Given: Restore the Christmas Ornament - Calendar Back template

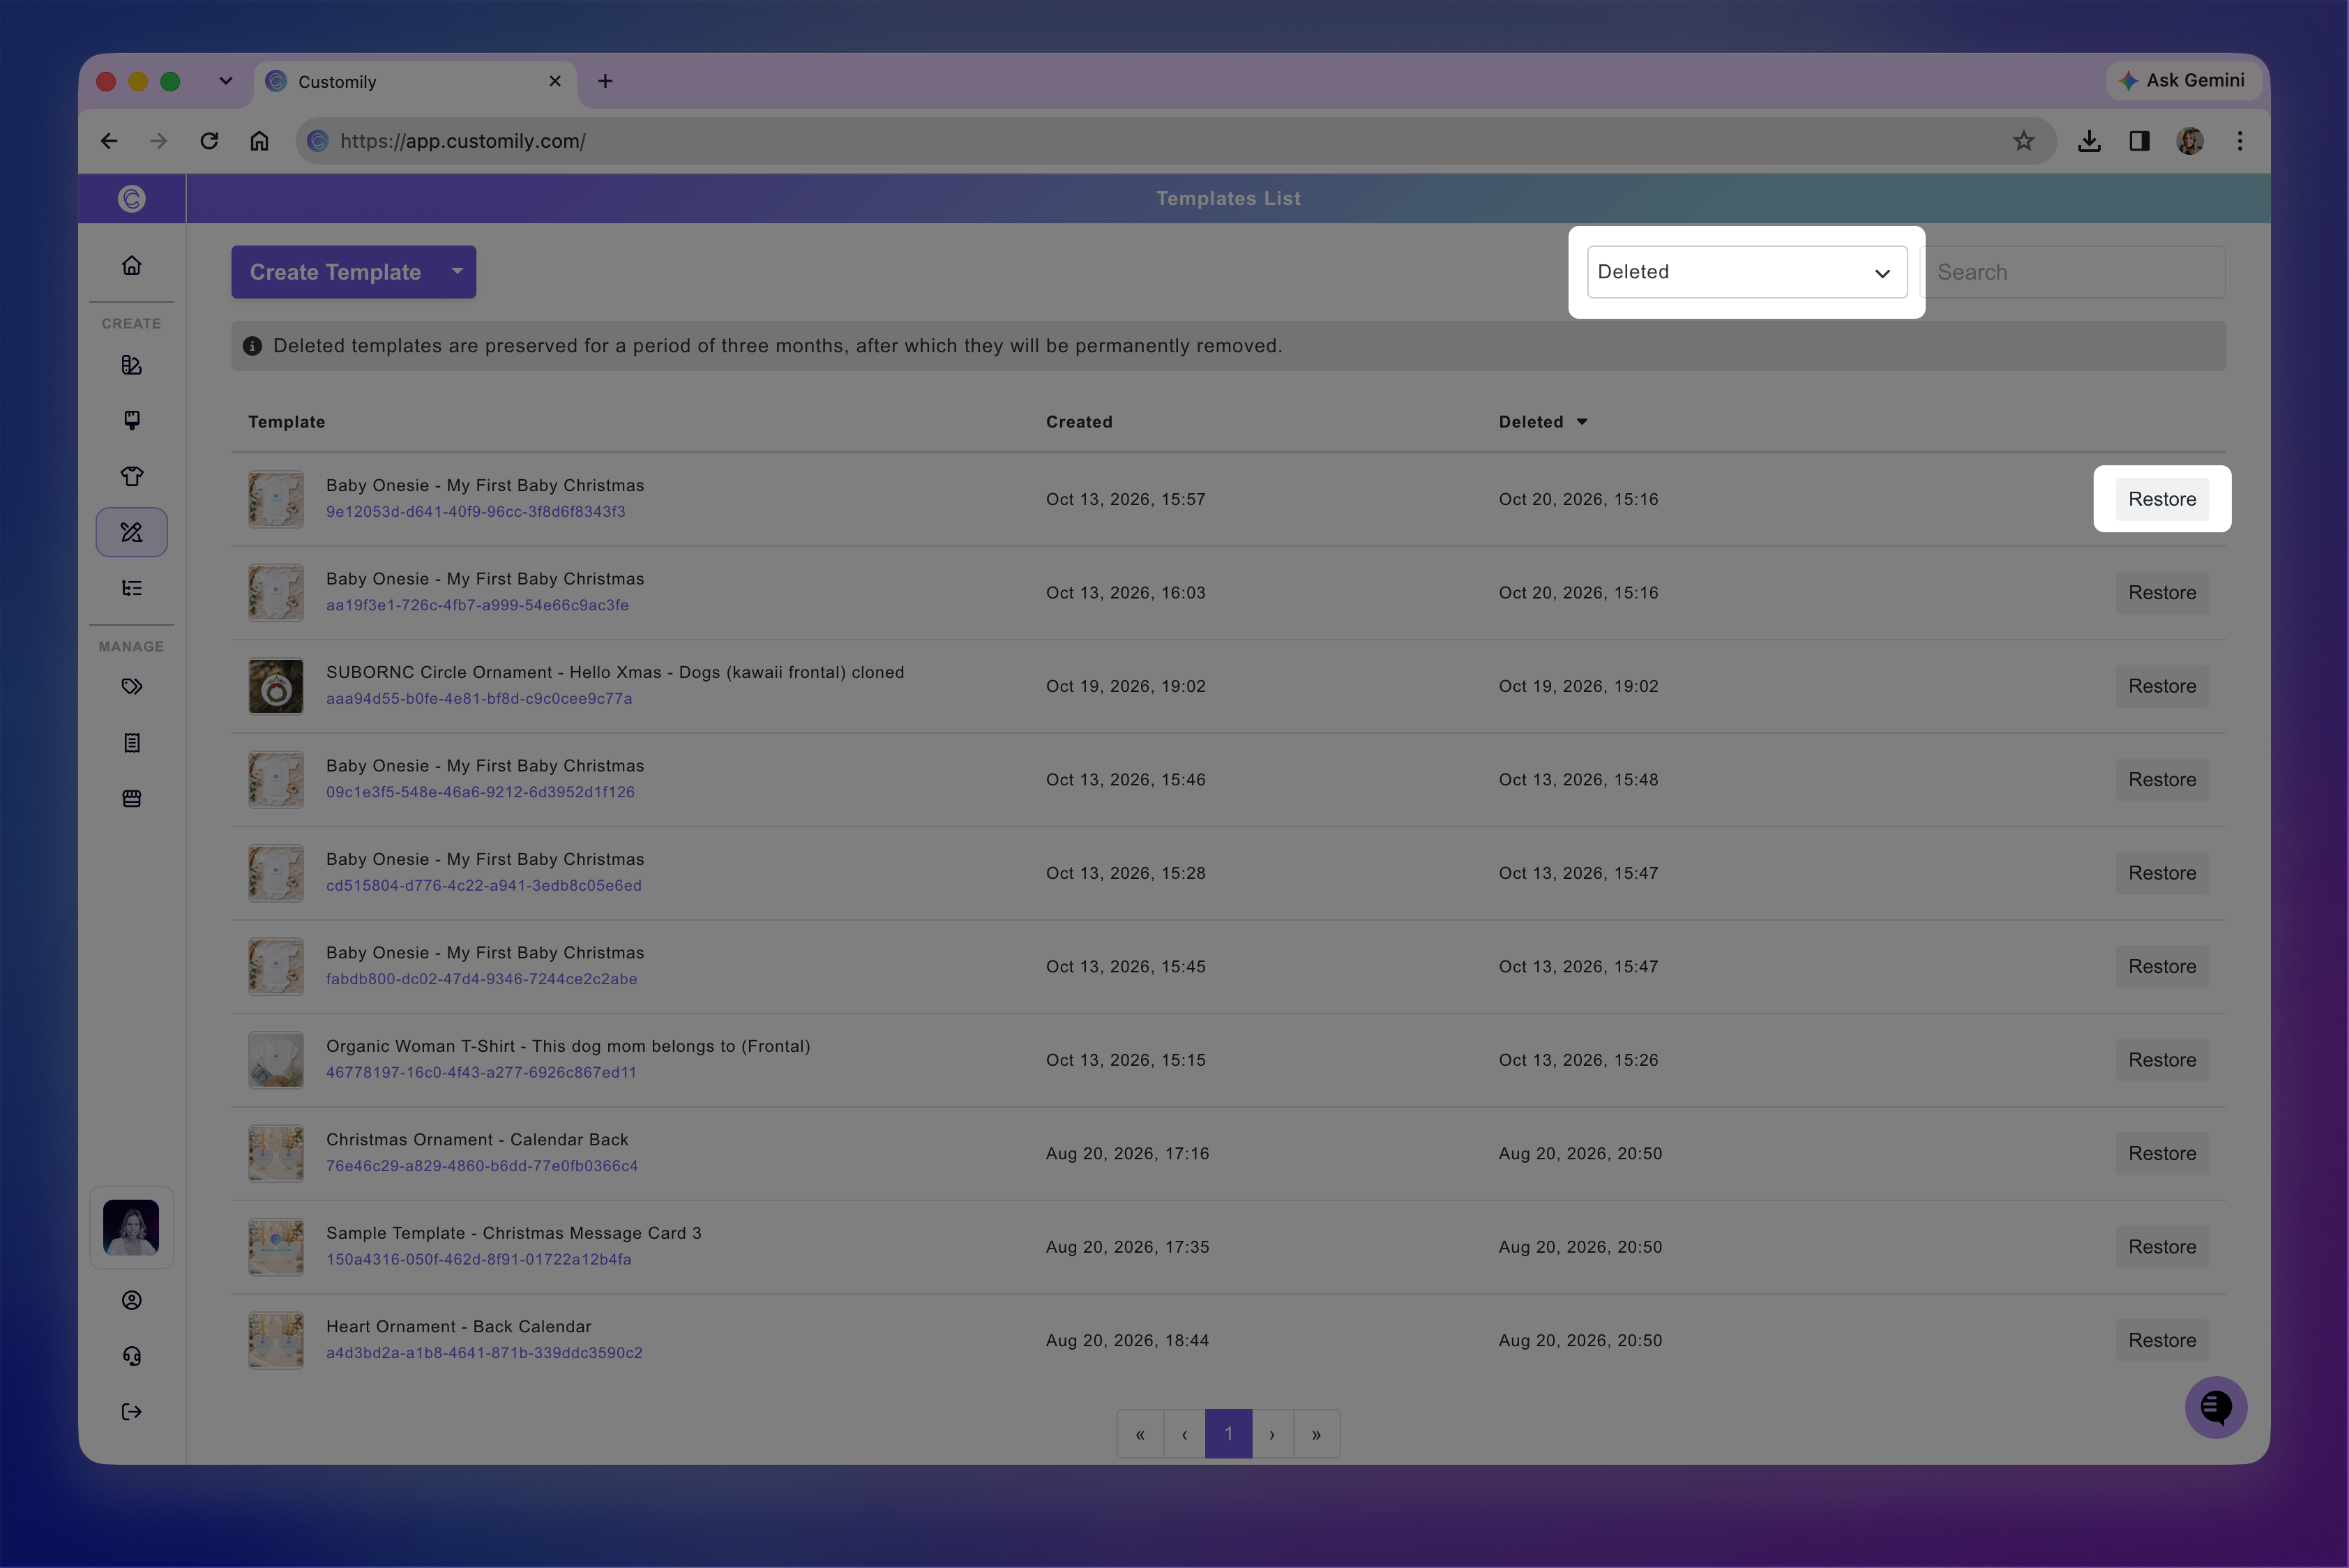Looking at the screenshot, I should coord(2161,1153).
